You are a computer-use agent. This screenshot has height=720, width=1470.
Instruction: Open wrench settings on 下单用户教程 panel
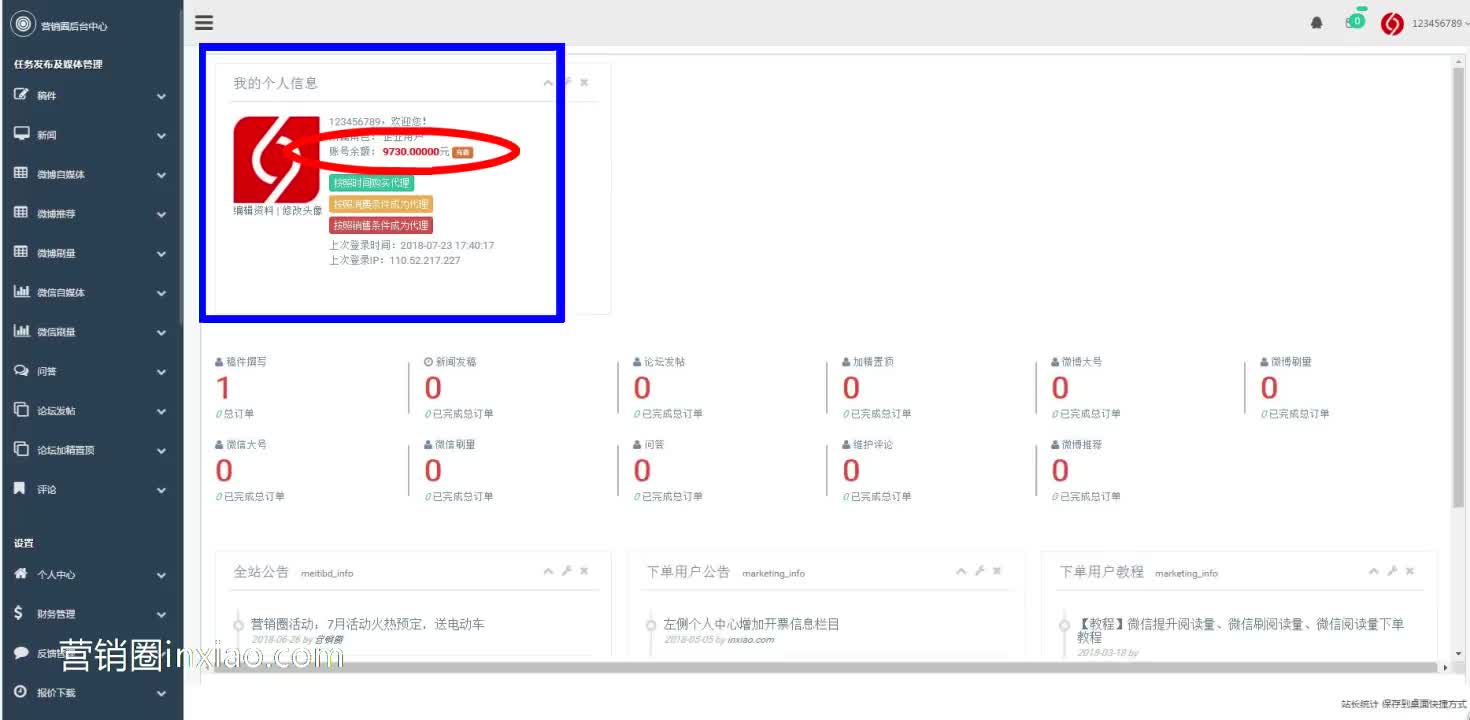pos(1391,571)
